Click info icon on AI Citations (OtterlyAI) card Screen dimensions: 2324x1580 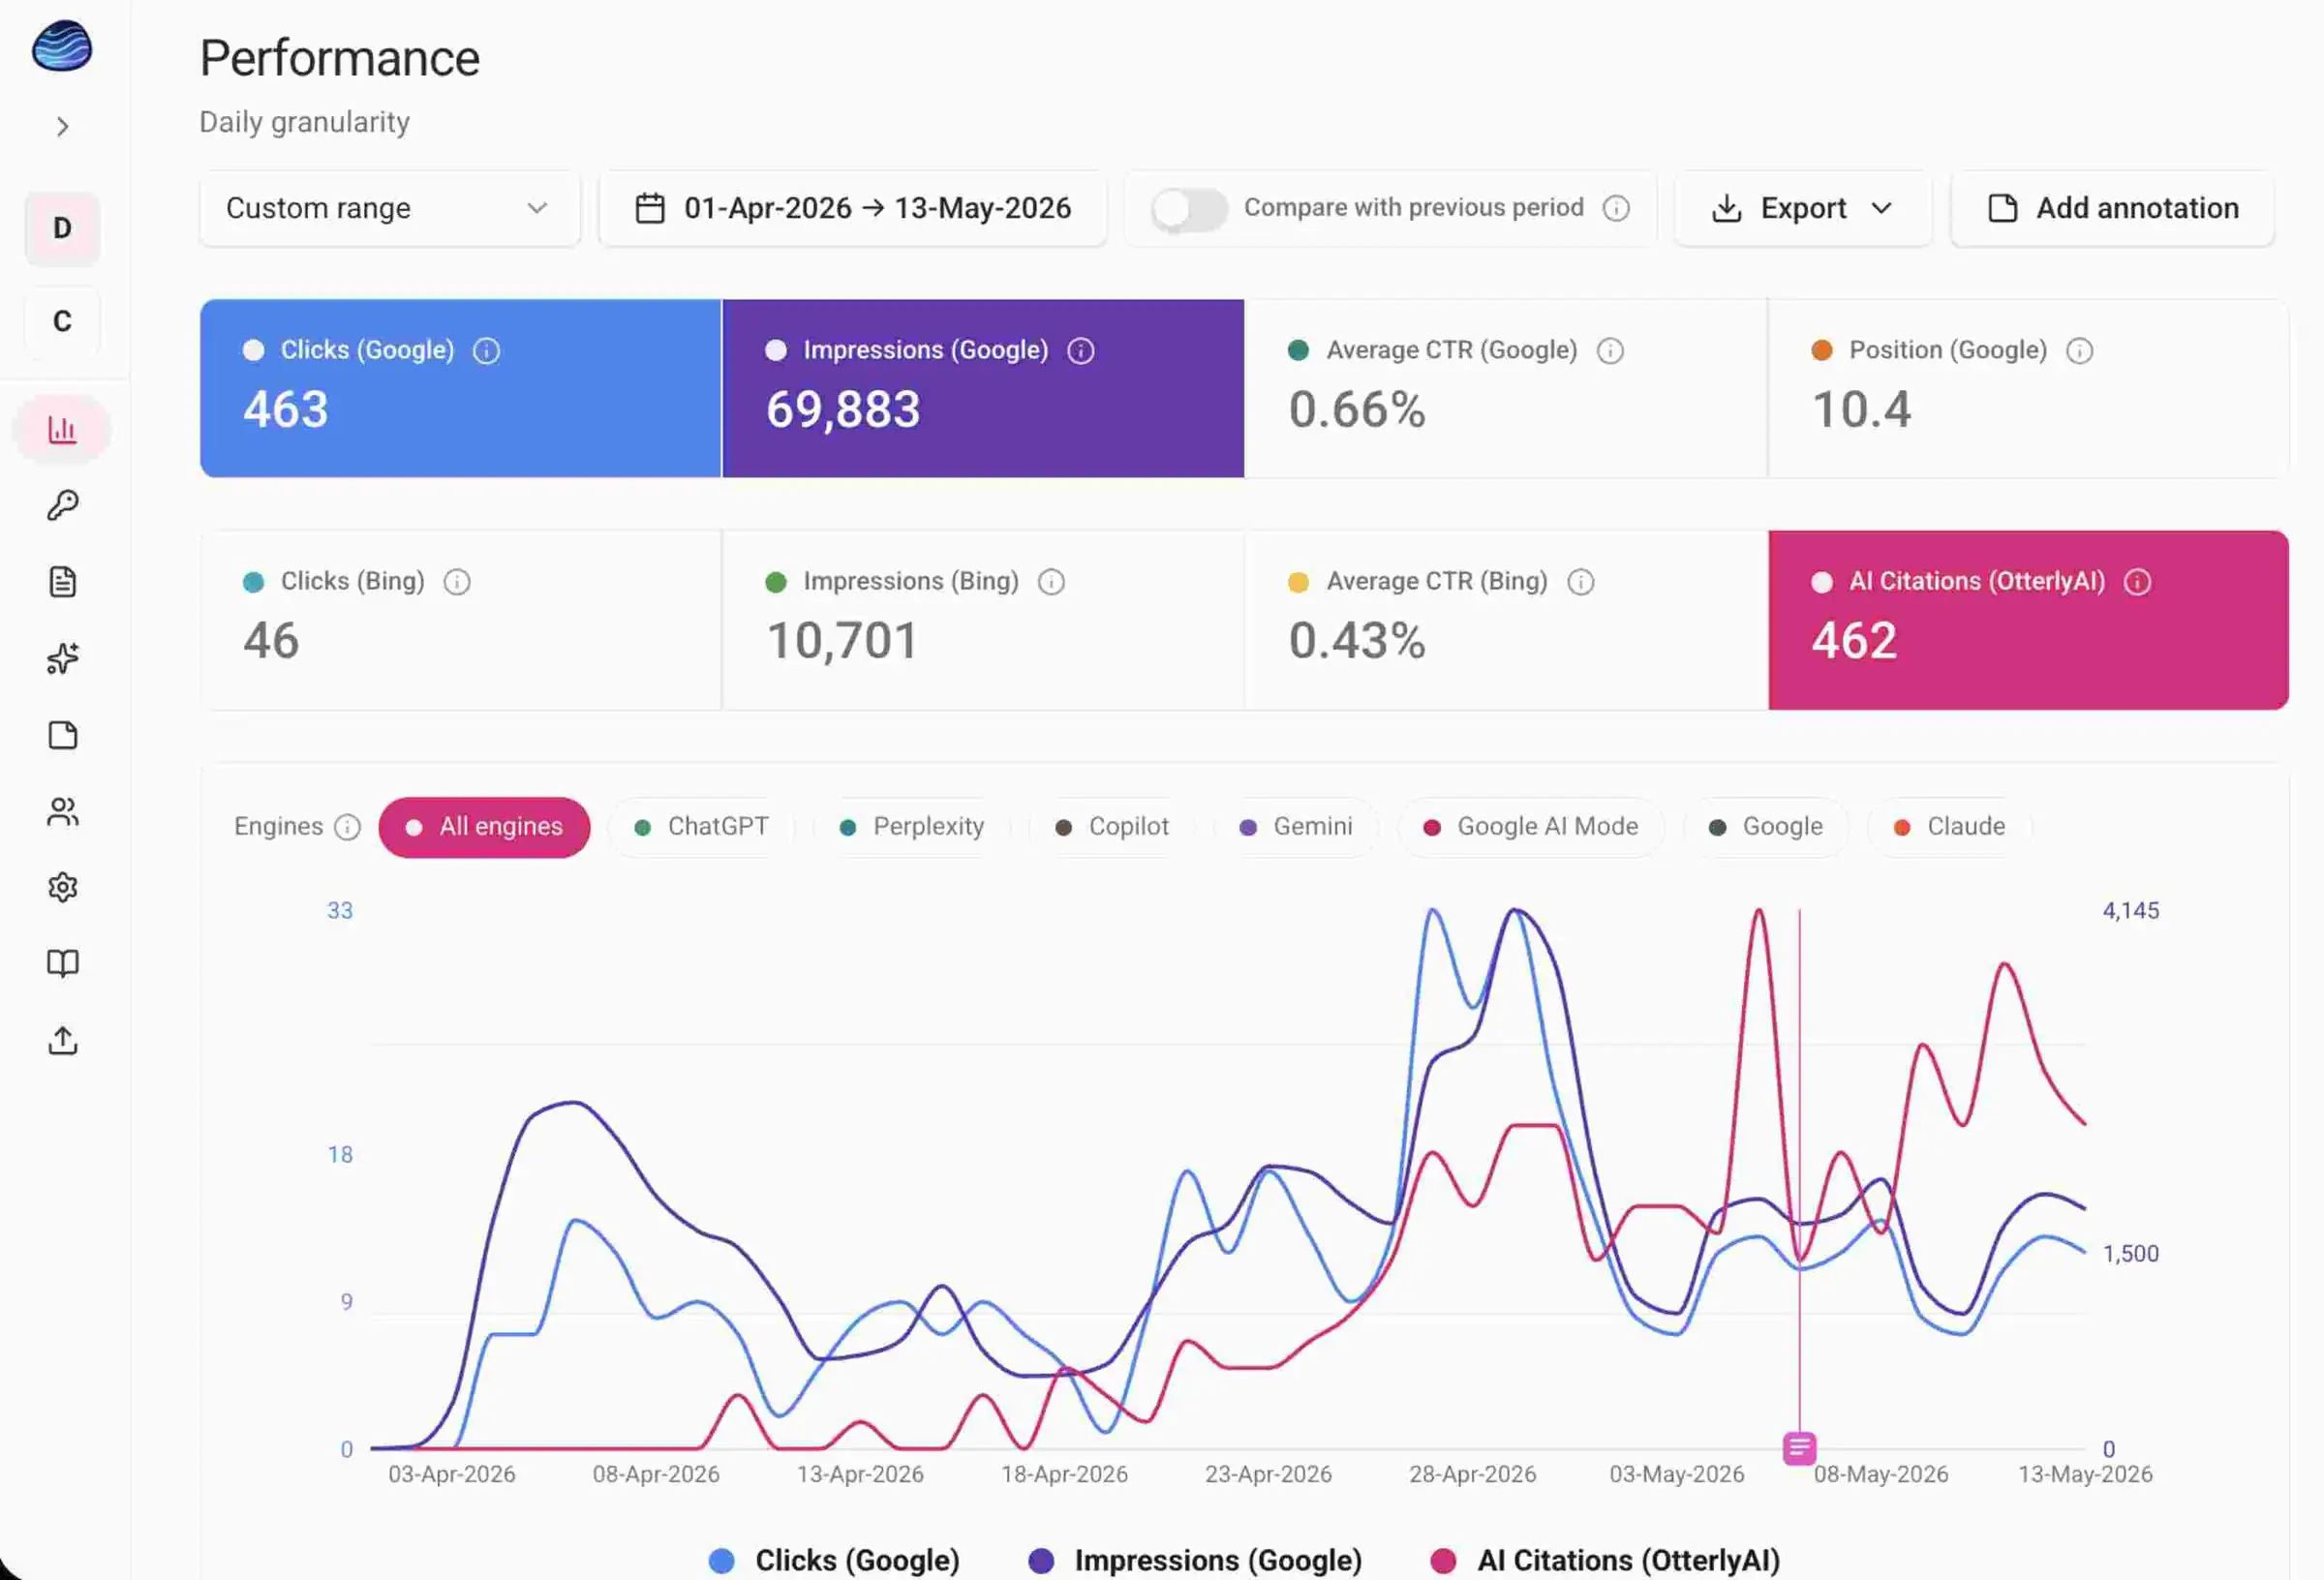click(x=2137, y=582)
